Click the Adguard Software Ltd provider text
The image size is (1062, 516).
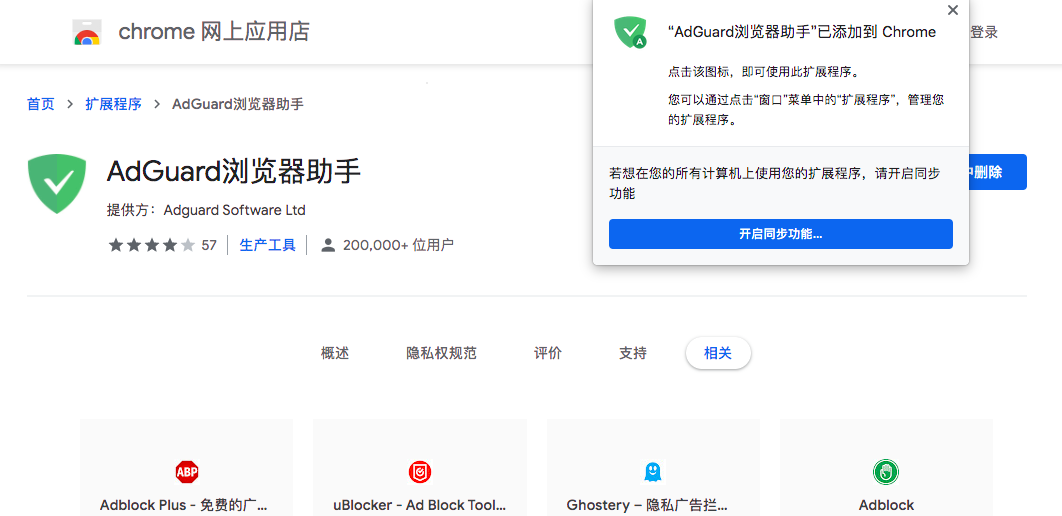[234, 210]
